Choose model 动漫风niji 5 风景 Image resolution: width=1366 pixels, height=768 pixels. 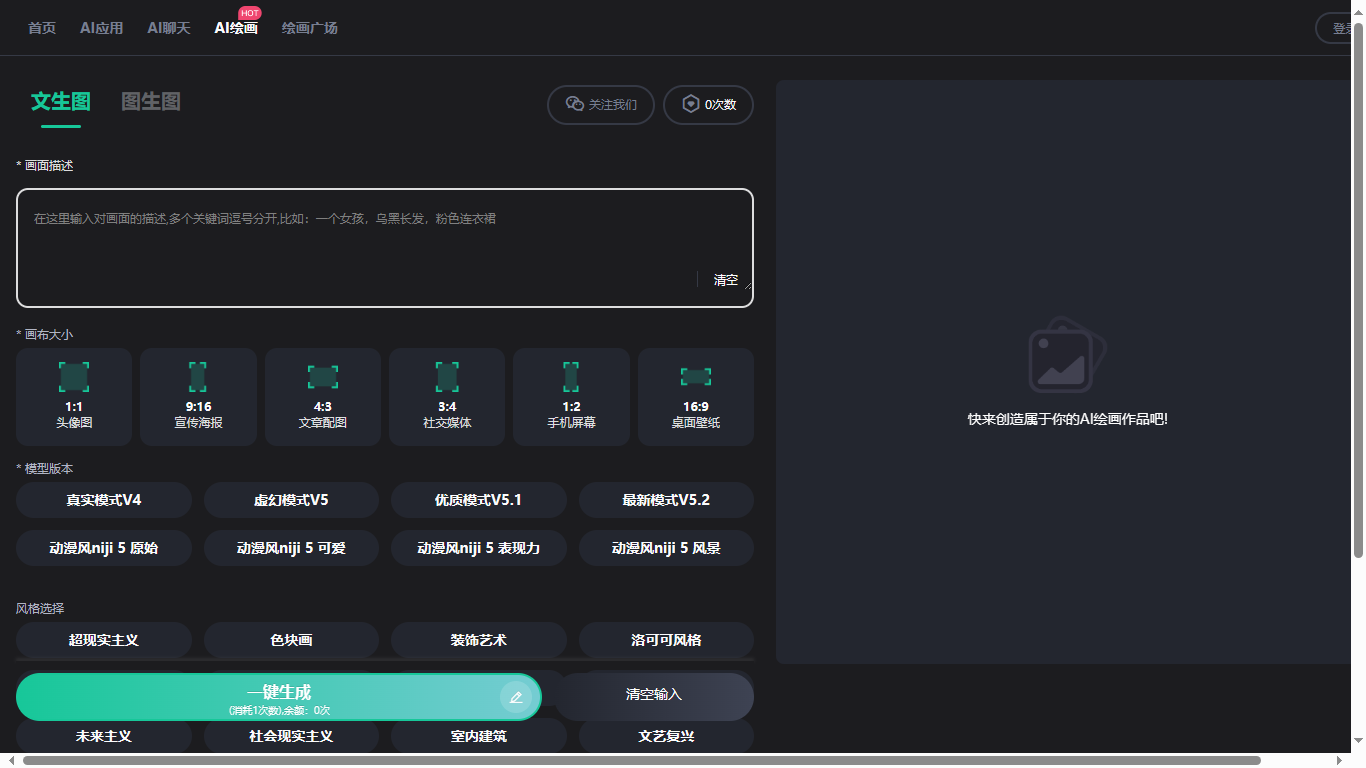coord(666,548)
